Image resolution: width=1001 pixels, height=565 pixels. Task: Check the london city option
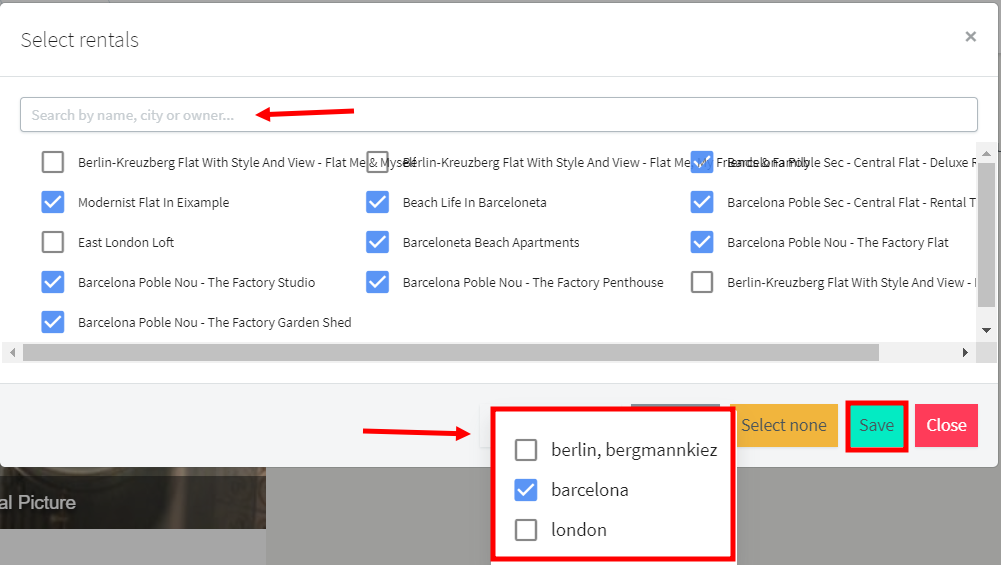(526, 530)
